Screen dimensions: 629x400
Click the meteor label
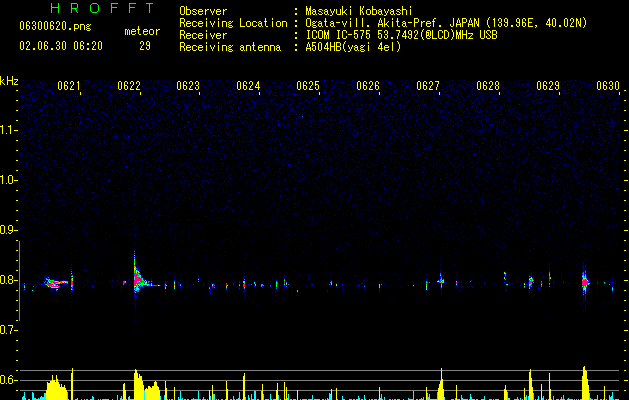(x=142, y=31)
